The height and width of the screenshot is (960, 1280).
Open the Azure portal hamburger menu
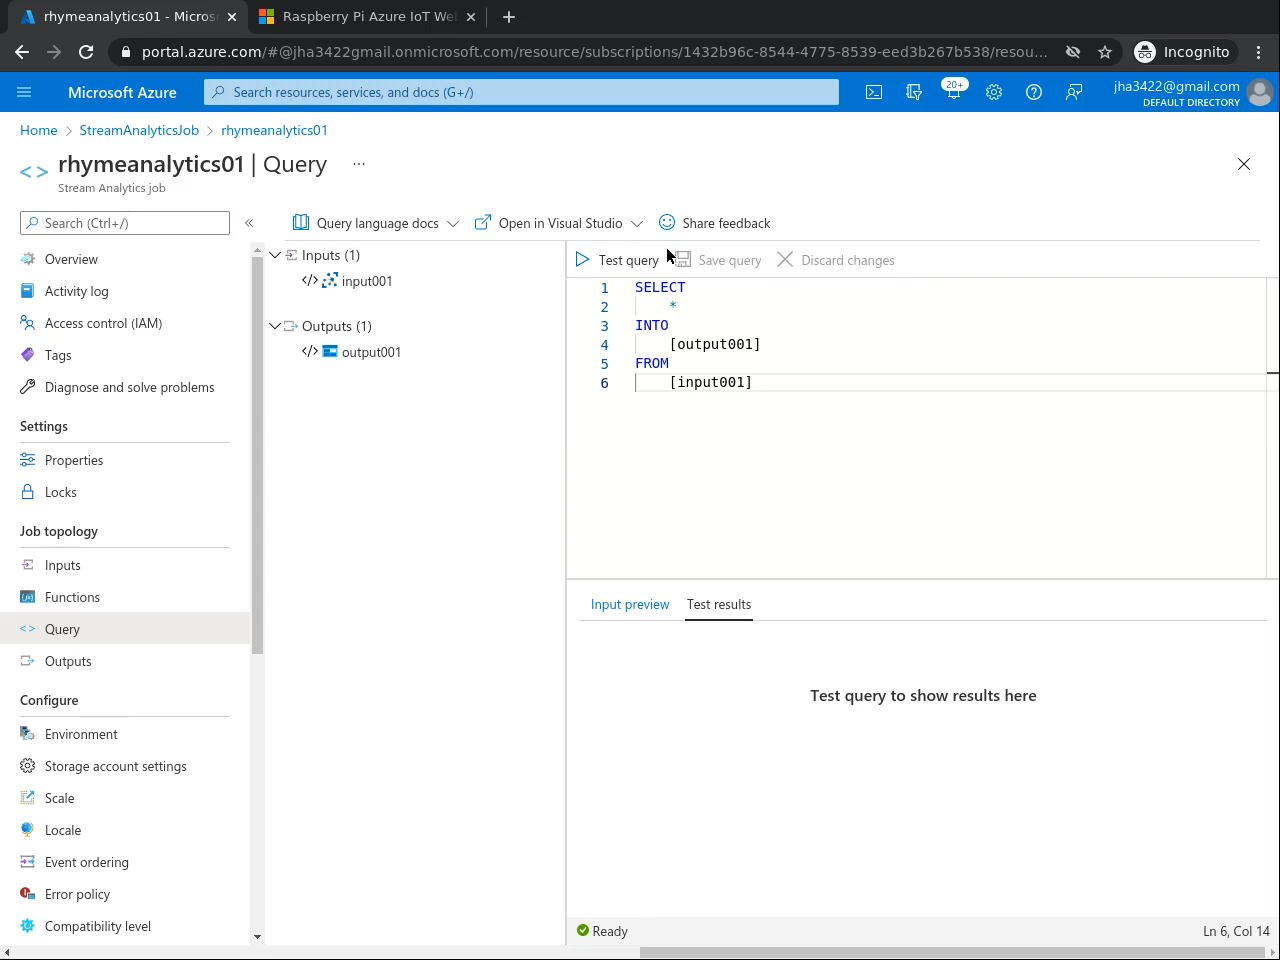pyautogui.click(x=24, y=92)
